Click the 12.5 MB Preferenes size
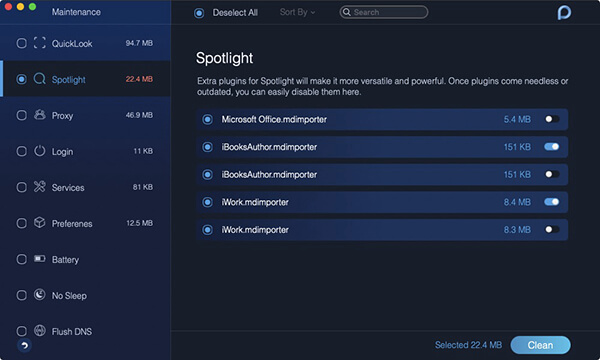 (x=140, y=223)
